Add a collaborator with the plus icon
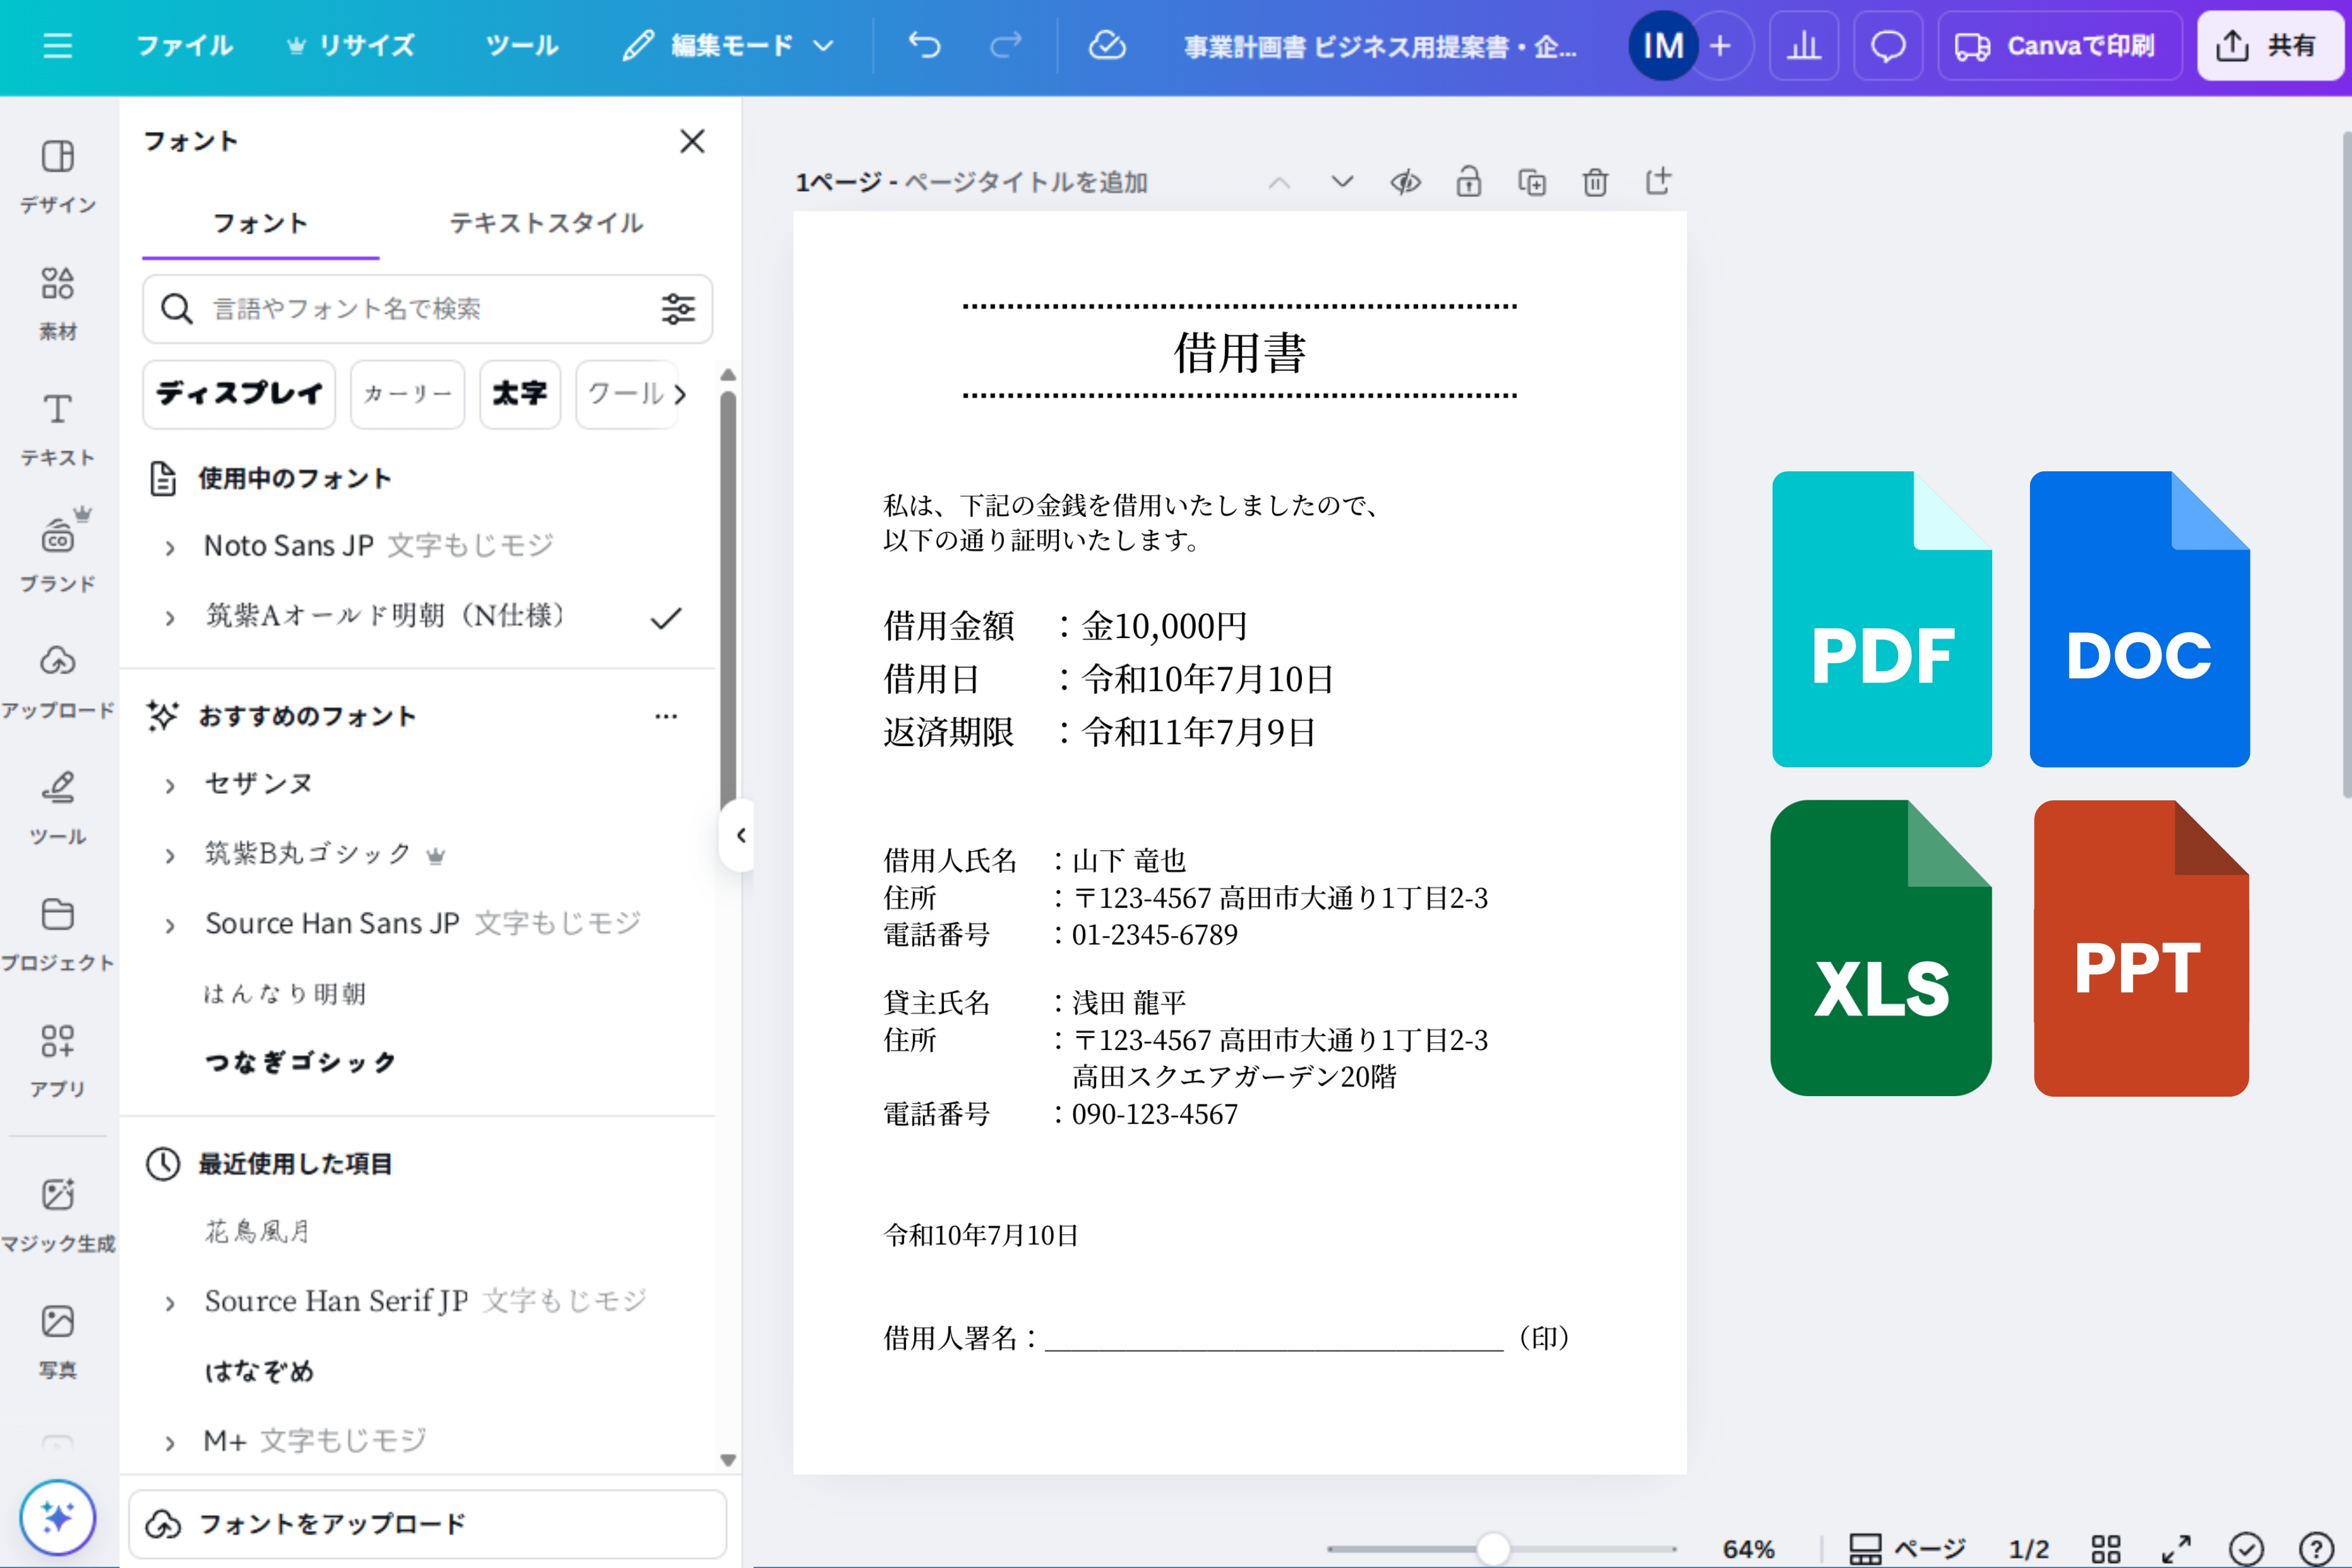The width and height of the screenshot is (2352, 1568). point(1721,46)
